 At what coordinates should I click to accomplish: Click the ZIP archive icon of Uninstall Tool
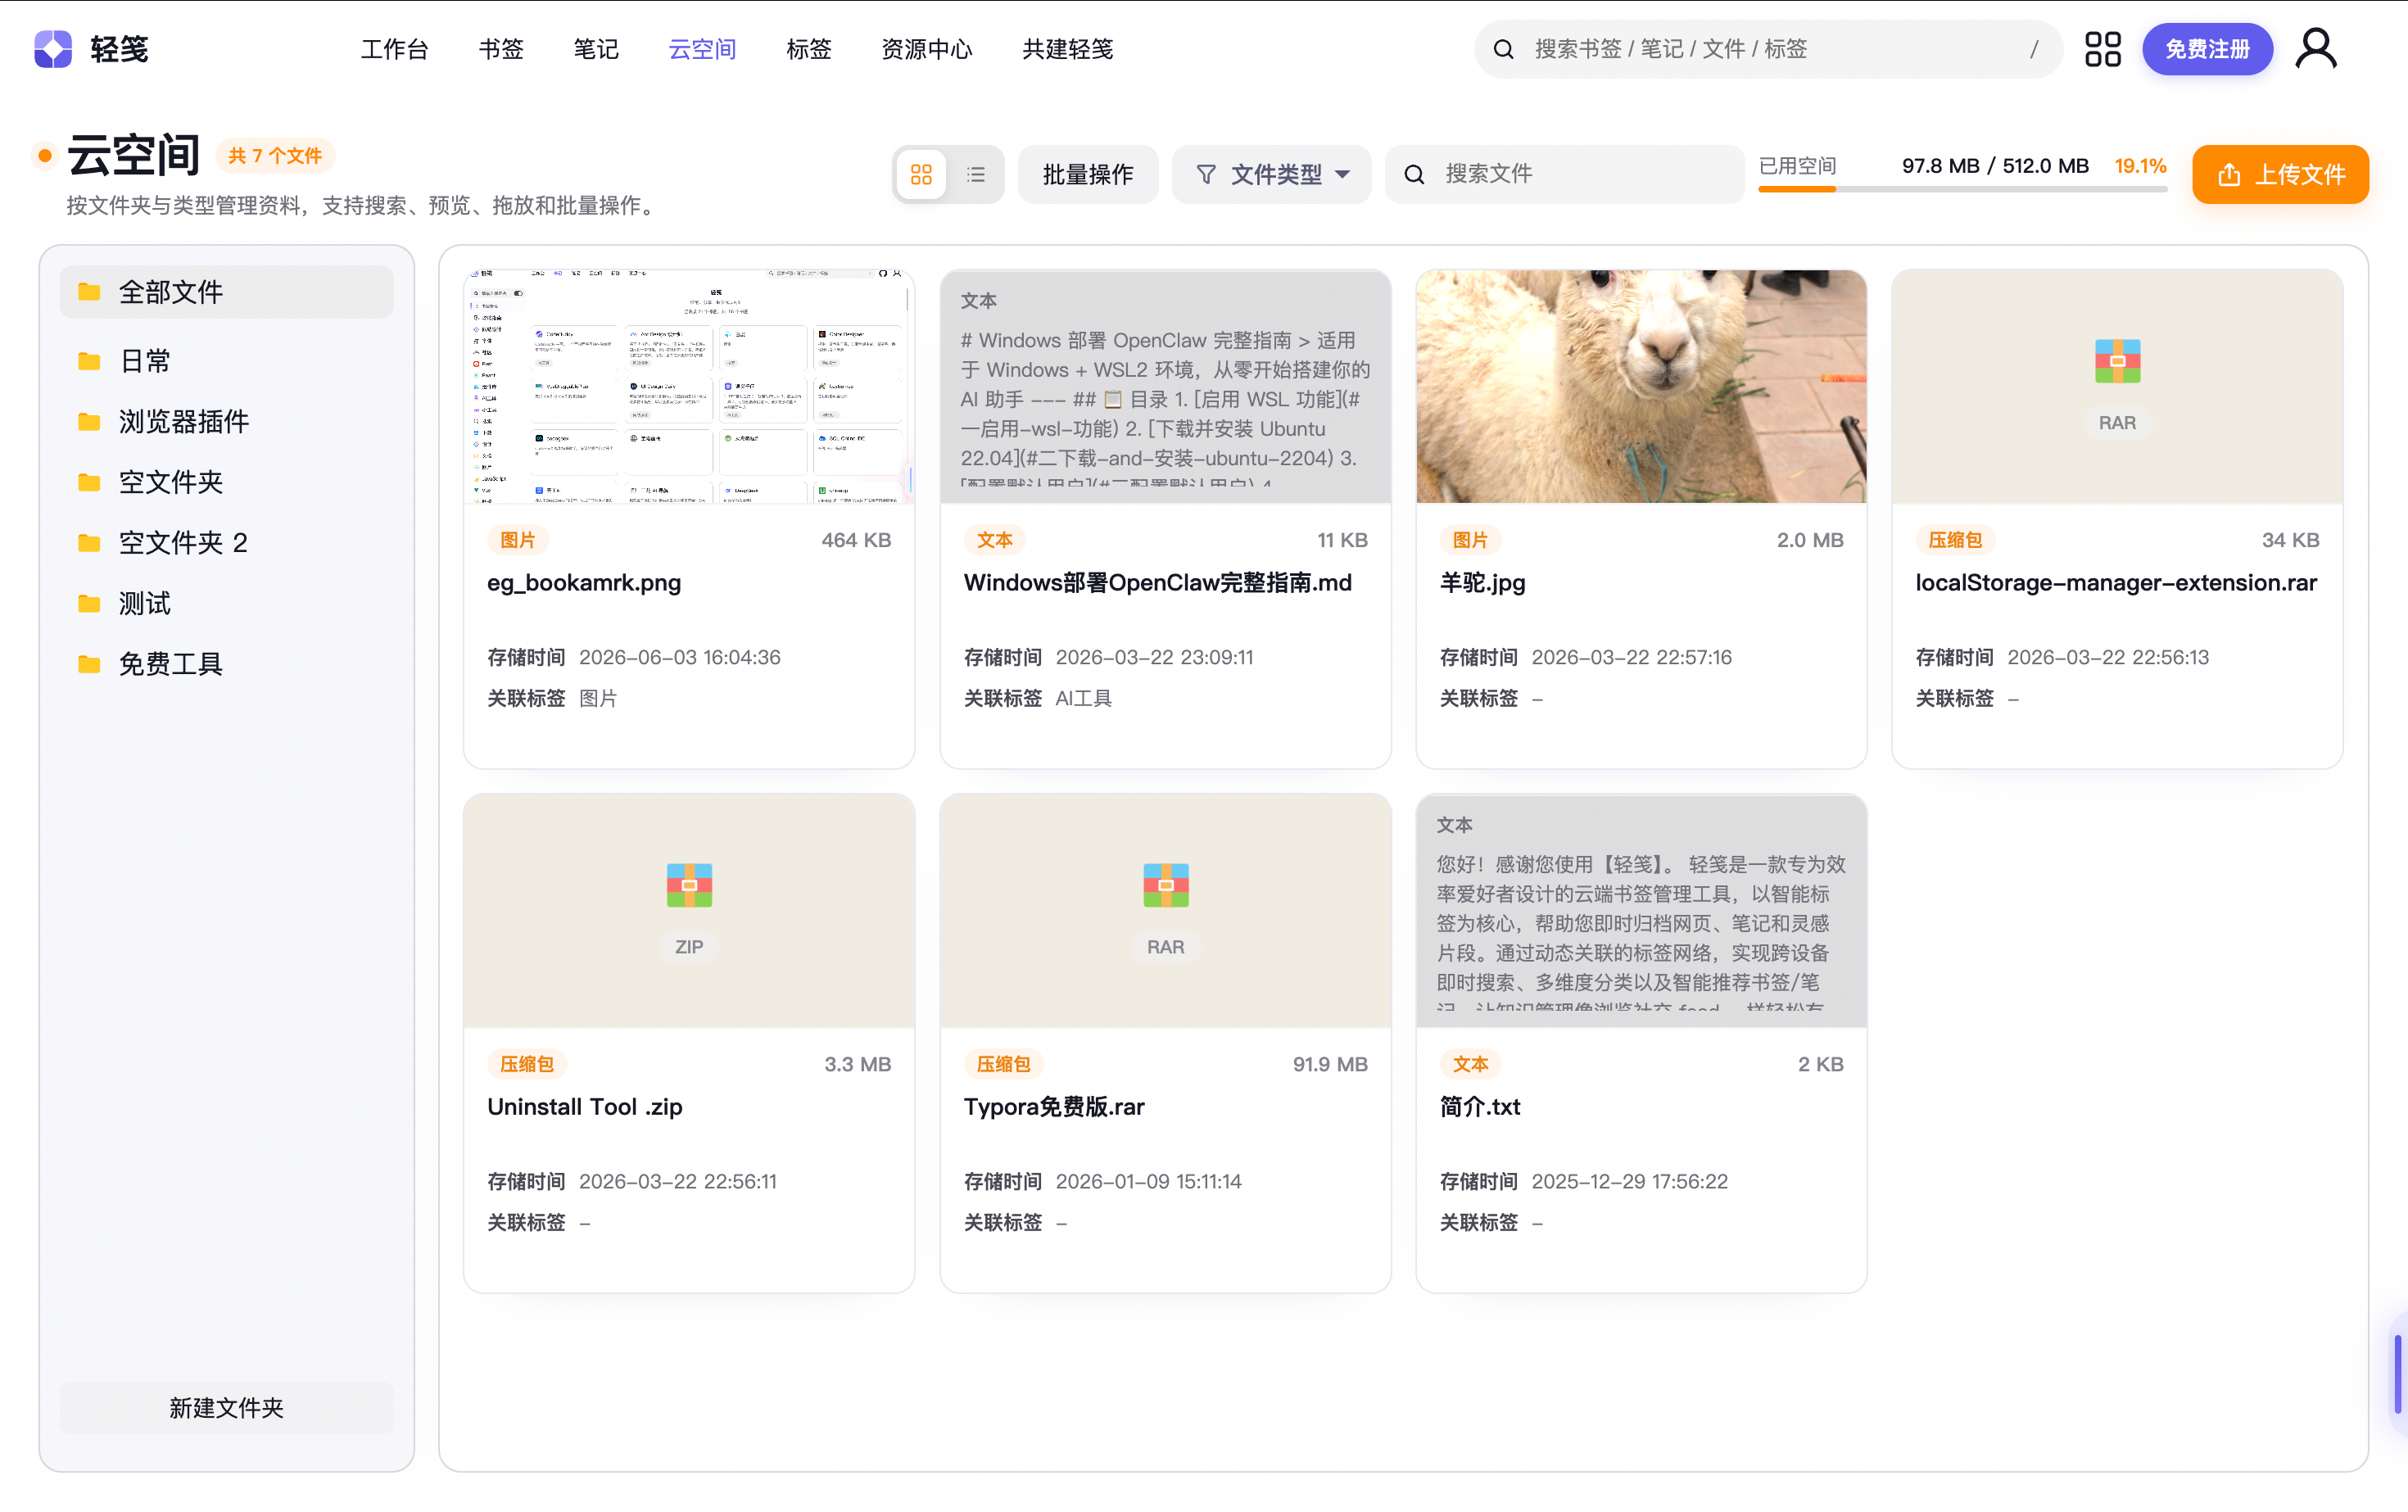pyautogui.click(x=689, y=885)
